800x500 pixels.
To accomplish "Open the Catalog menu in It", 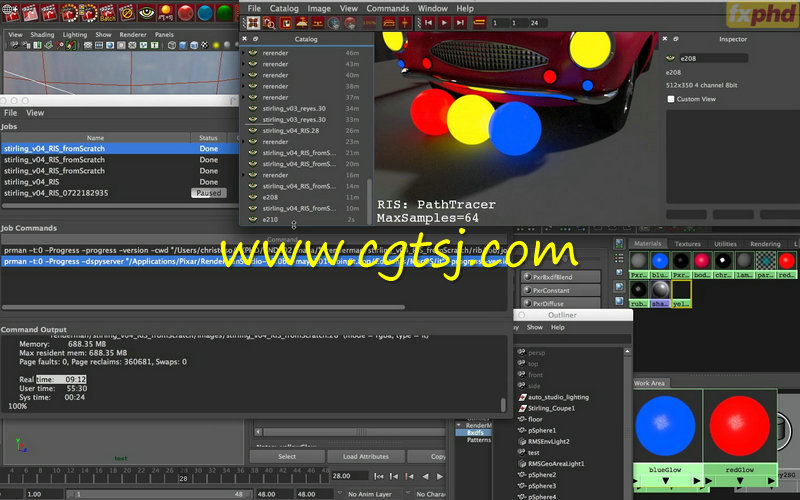I will click(284, 8).
